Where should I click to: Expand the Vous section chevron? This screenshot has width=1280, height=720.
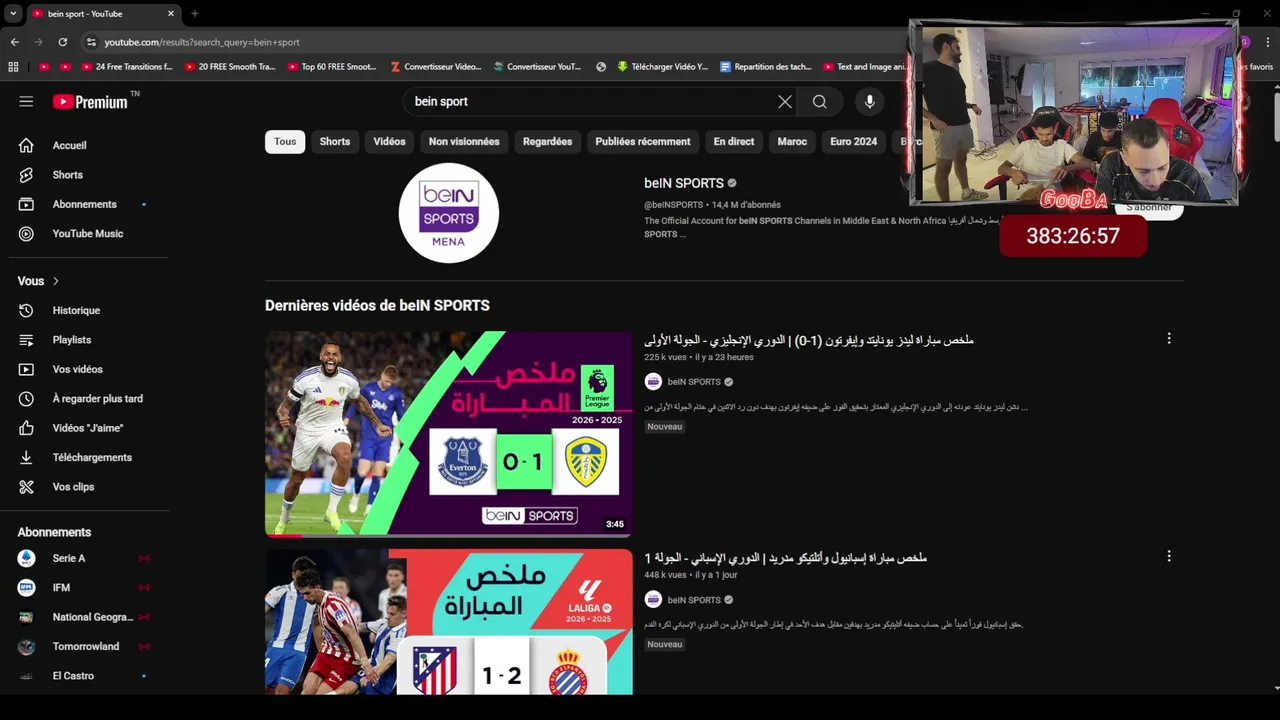click(x=56, y=281)
